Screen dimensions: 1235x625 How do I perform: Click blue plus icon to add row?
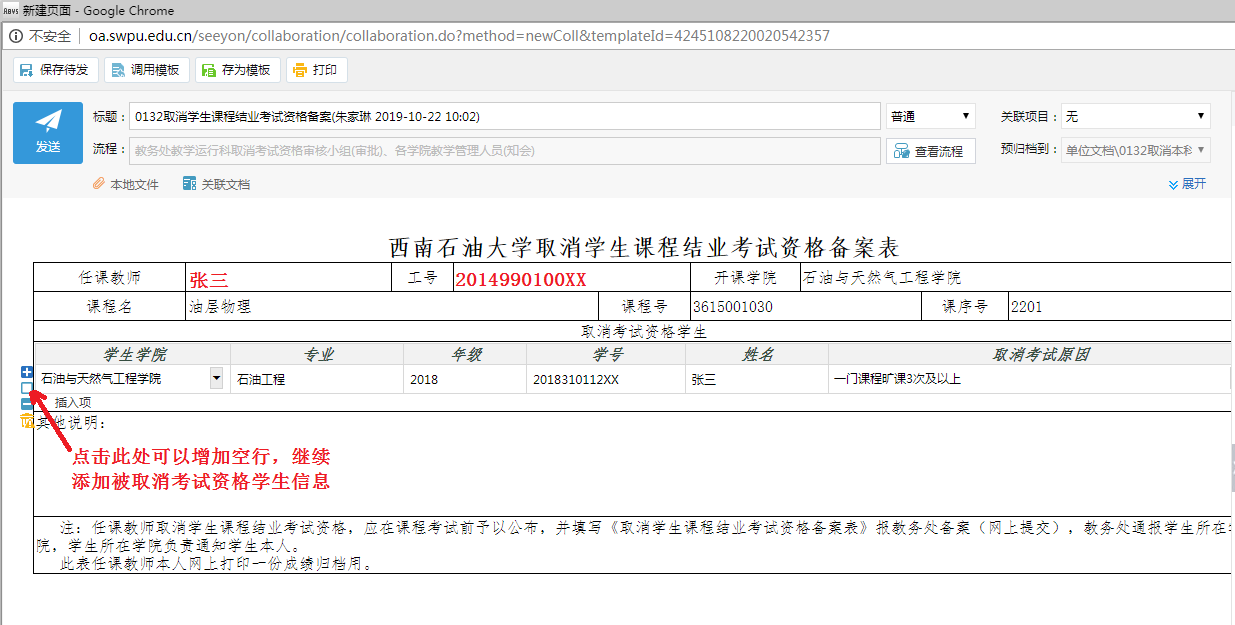[x=27, y=373]
